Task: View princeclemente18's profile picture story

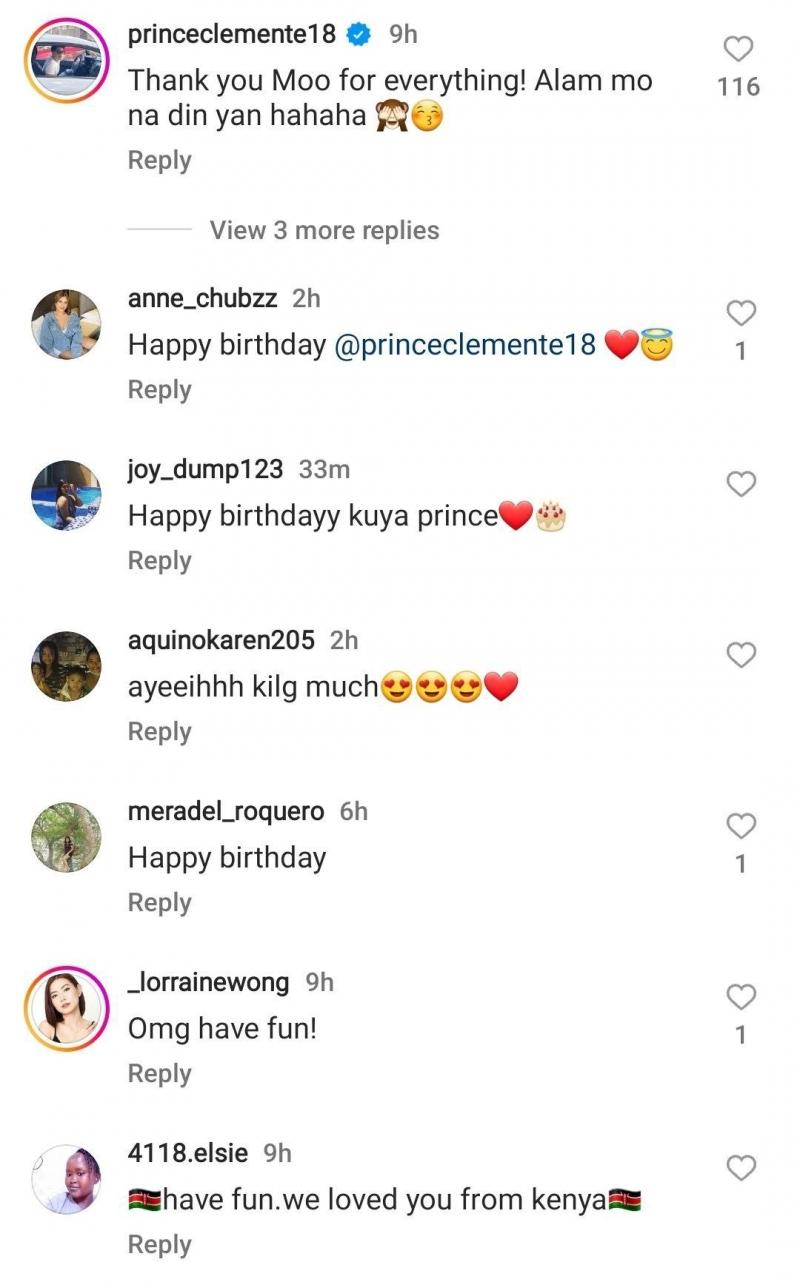Action: pyautogui.click(x=66, y=62)
